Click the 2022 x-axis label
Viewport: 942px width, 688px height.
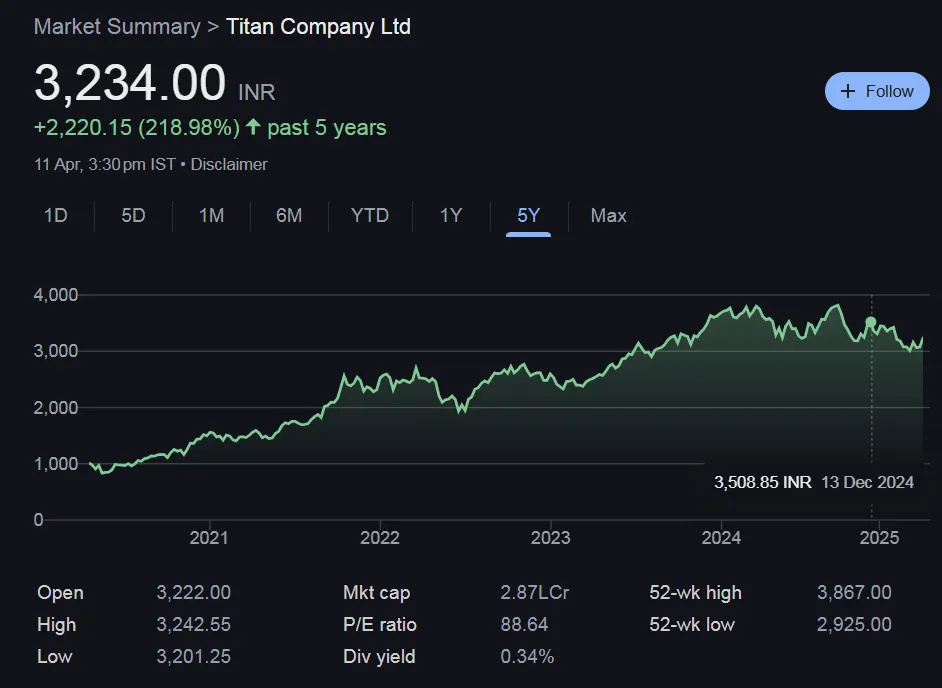pyautogui.click(x=380, y=538)
